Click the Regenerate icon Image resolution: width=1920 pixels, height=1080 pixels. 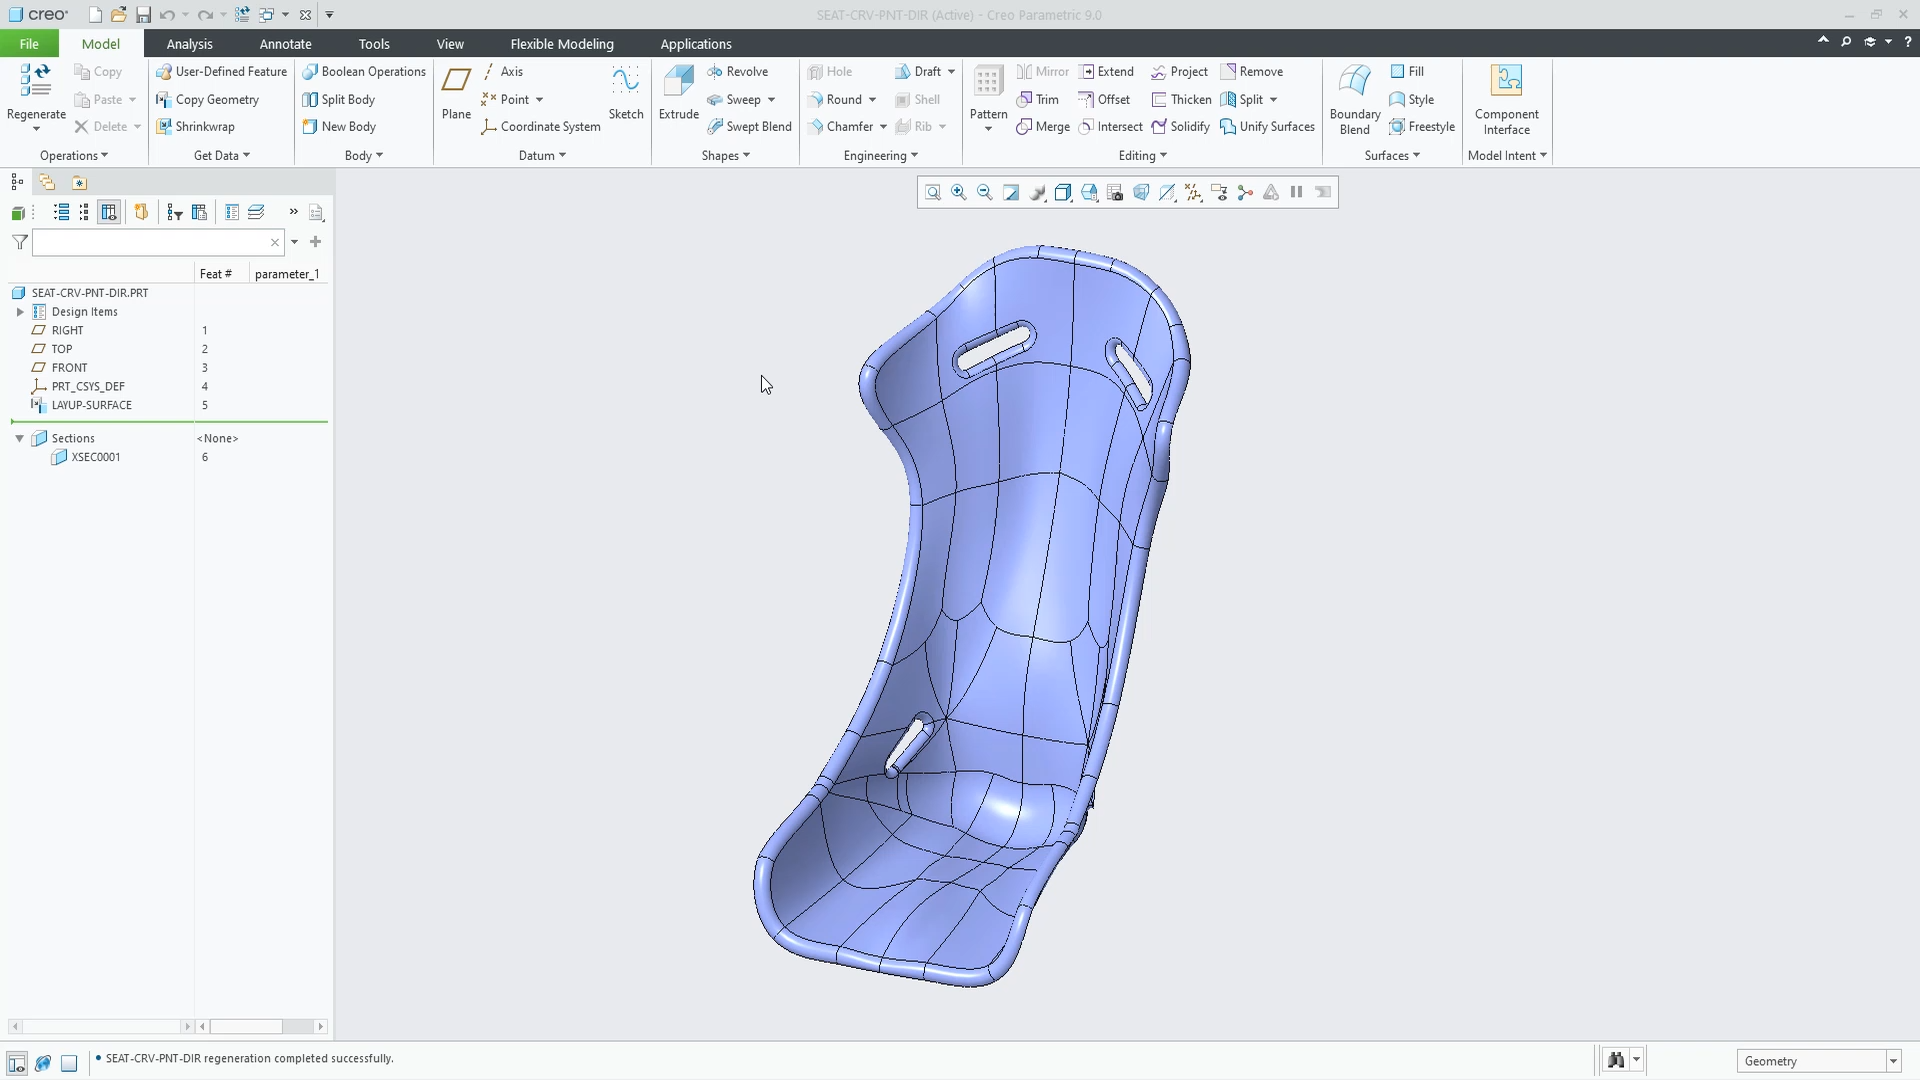click(x=36, y=81)
